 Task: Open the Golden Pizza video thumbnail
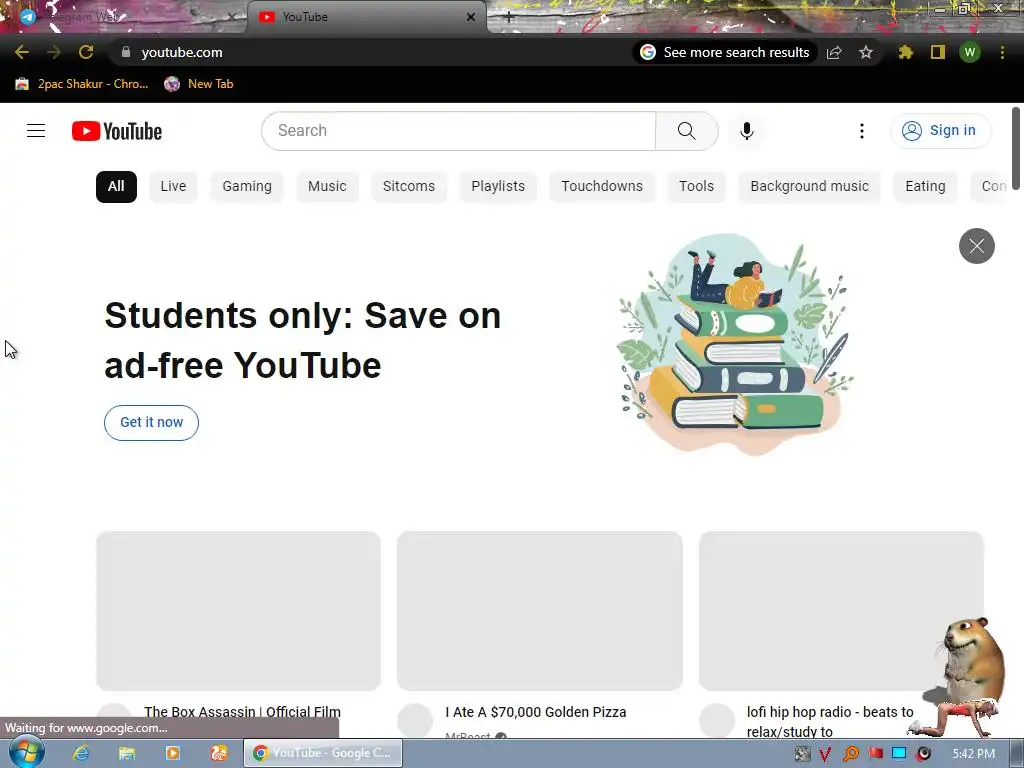(539, 611)
